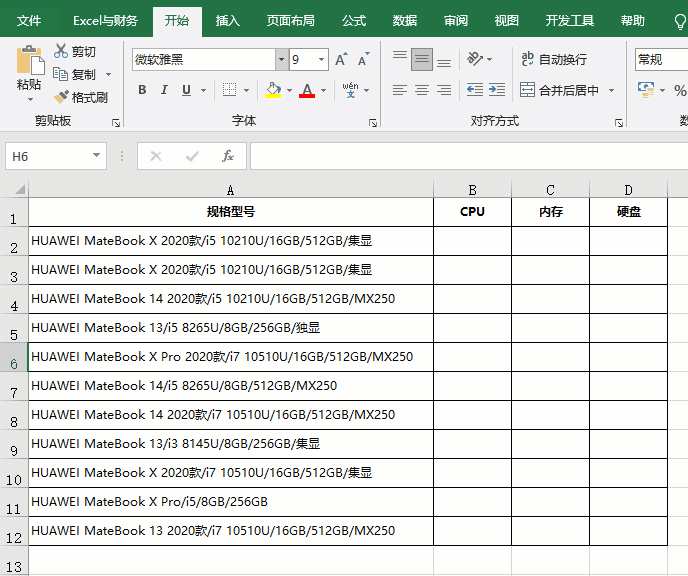The width and height of the screenshot is (688, 576).
Task: Switch to the Insert (插入) tab
Action: click(227, 21)
